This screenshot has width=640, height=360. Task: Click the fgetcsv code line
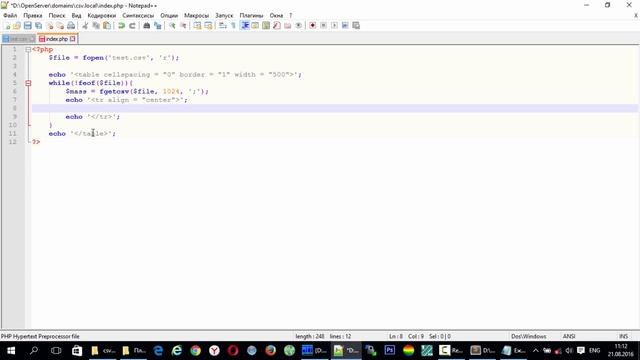[x=137, y=91]
